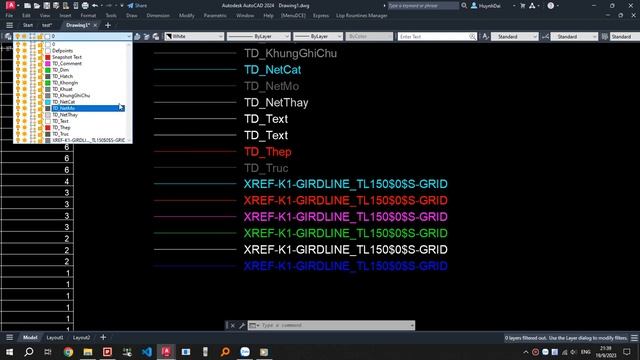640x360 pixels.
Task: Toggle on/off lightbulb for TD_NetMo layer
Action: click(18, 108)
